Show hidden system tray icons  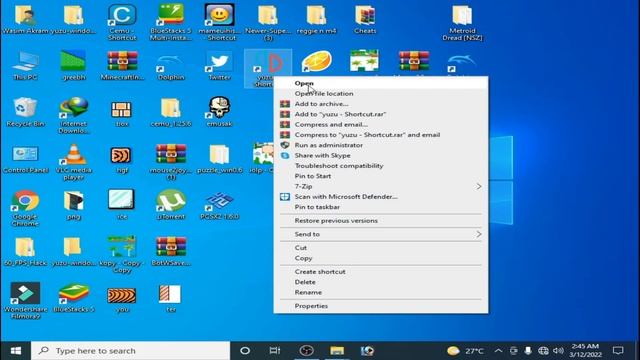coord(498,351)
